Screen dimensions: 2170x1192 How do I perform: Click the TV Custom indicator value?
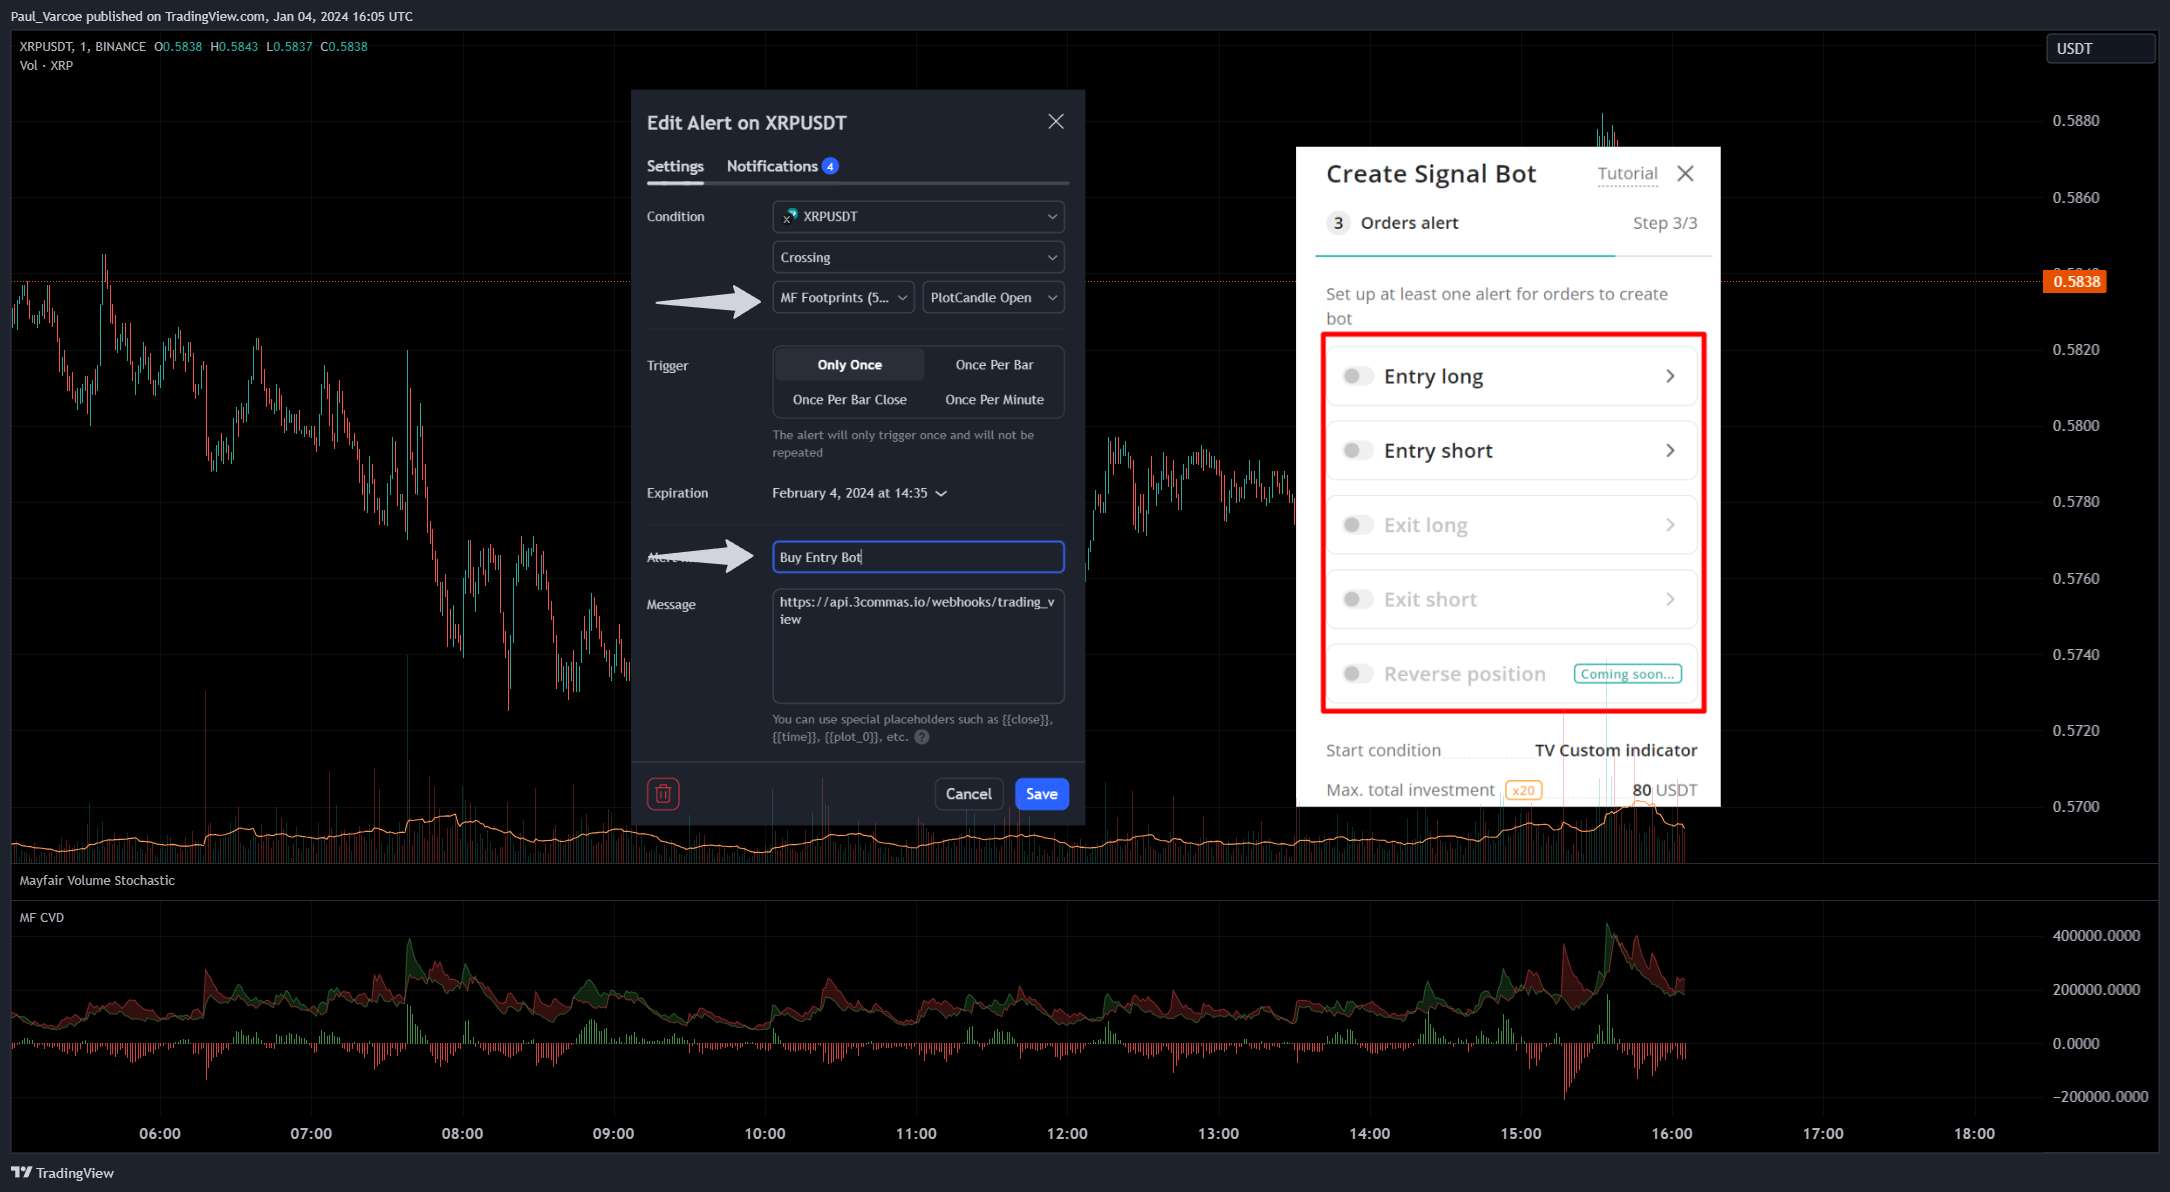click(x=1616, y=750)
